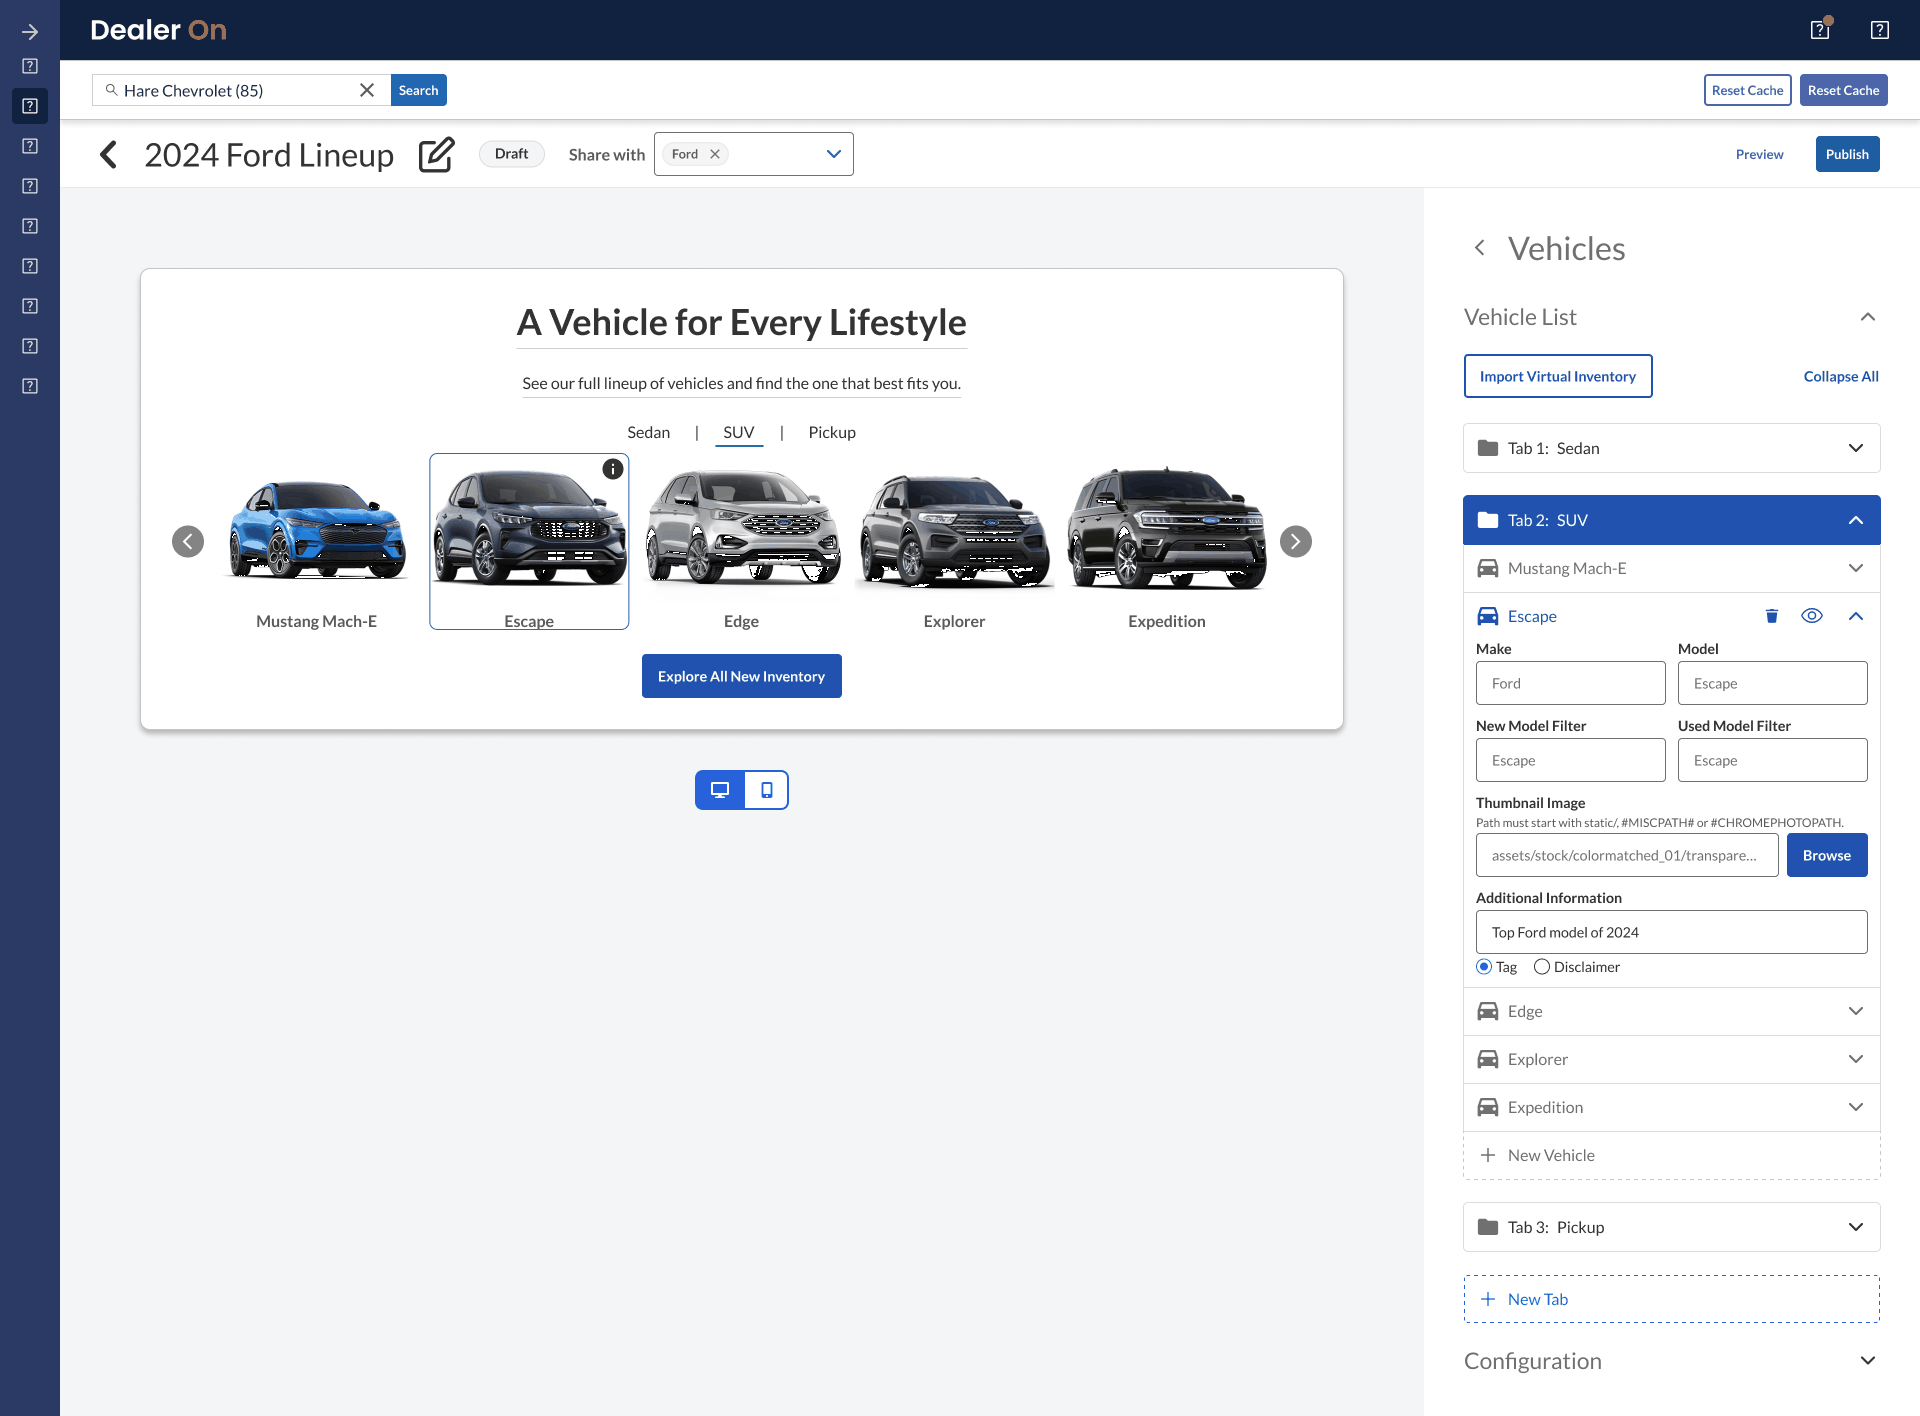This screenshot has height=1416, width=1920.
Task: Select the Tag radio option
Action: [1484, 967]
